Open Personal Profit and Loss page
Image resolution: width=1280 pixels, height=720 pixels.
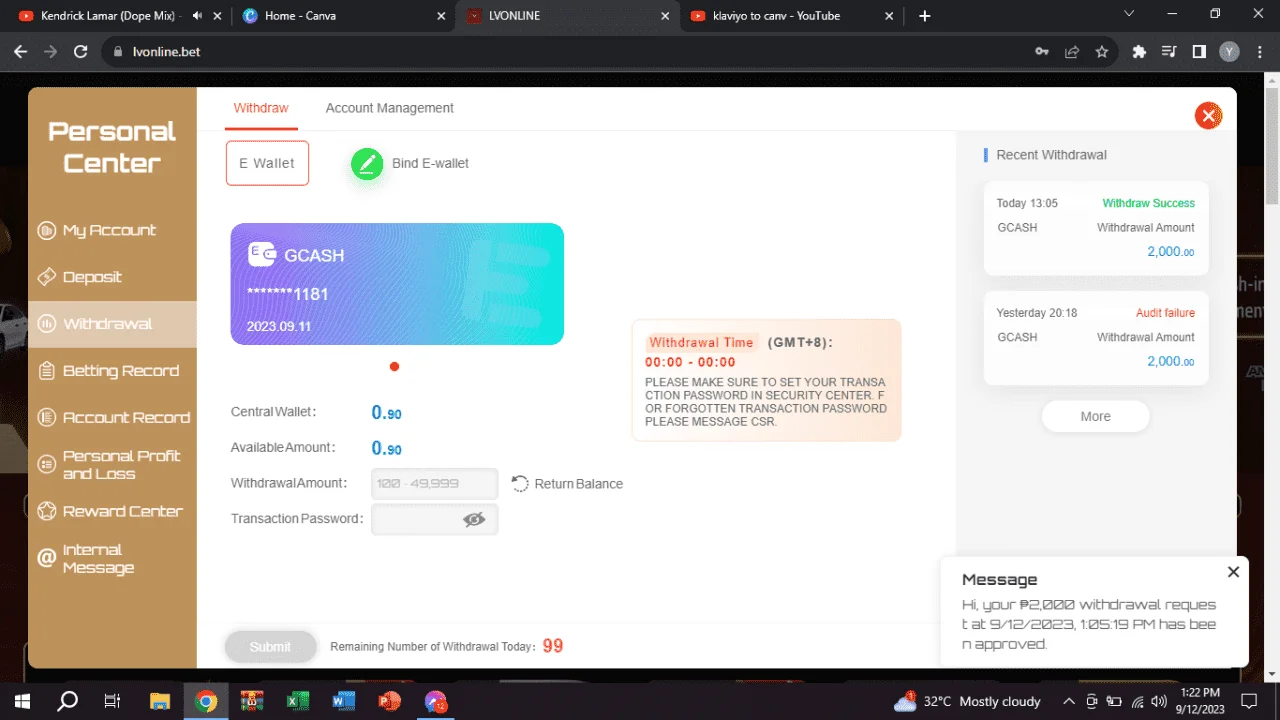click(112, 464)
